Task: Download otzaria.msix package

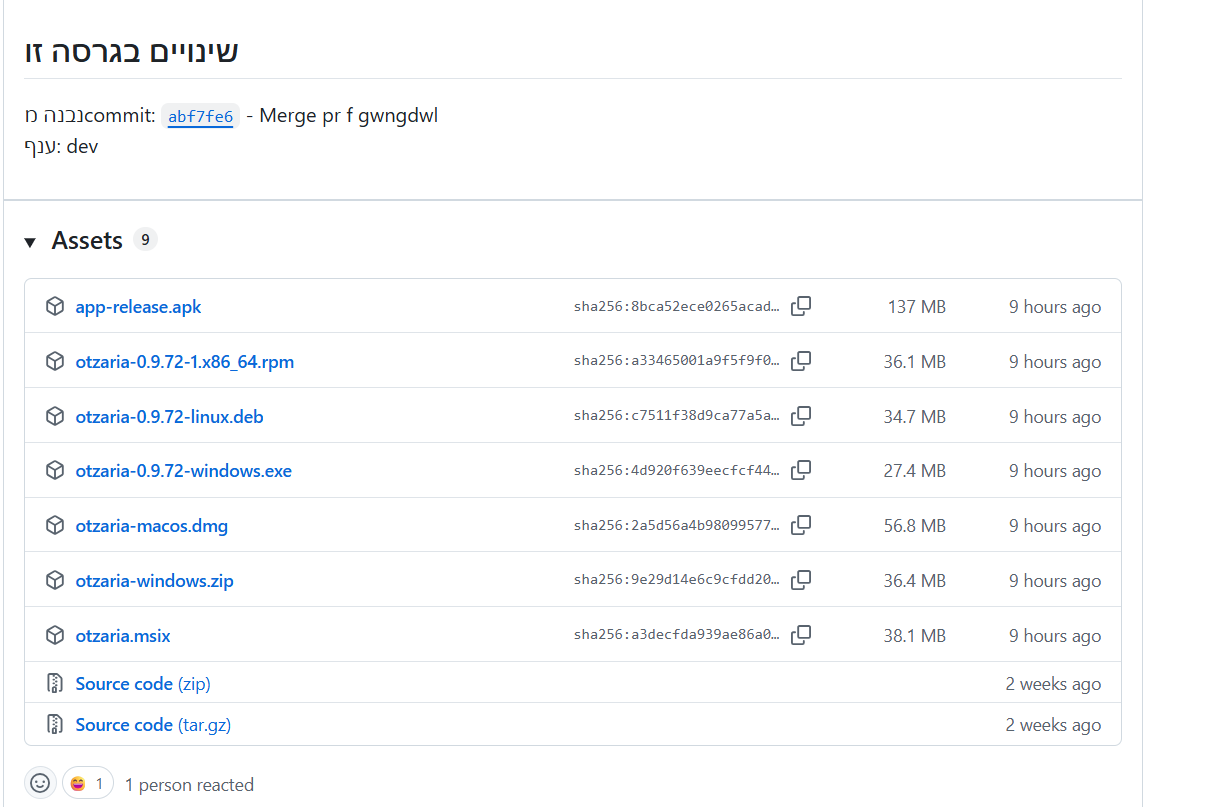Action: 123,636
